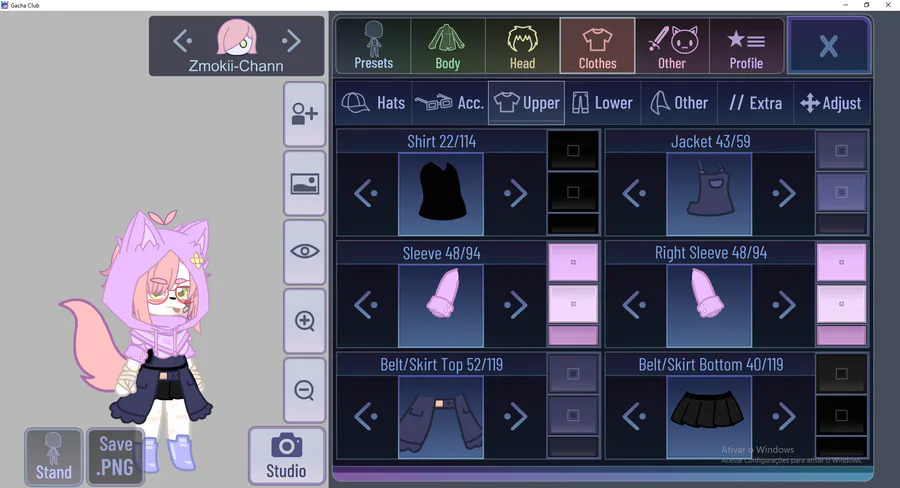Pick the second light Sleeve 48/94 swatch
The height and width of the screenshot is (488, 900).
(573, 304)
